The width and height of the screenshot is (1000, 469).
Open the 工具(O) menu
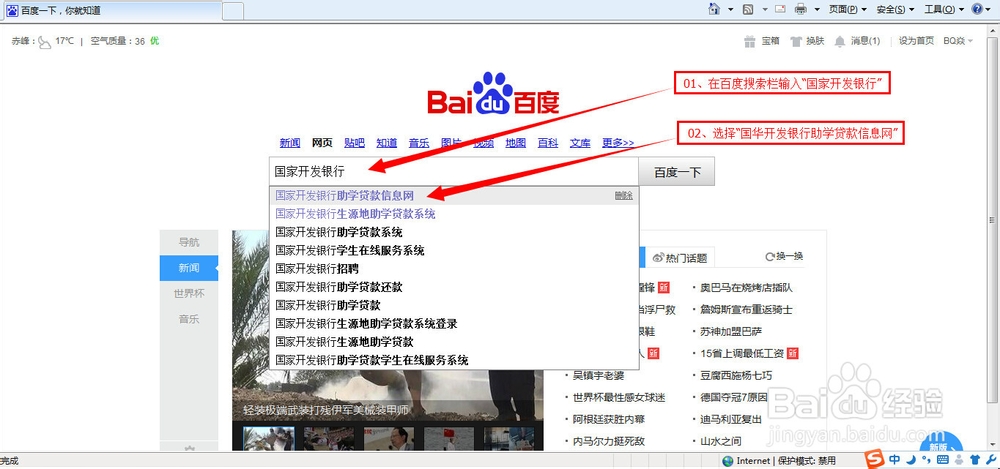tap(944, 9)
